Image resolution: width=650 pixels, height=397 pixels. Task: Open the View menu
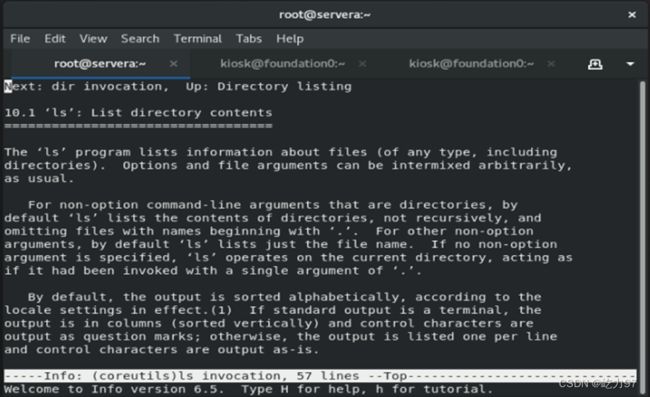click(x=93, y=39)
